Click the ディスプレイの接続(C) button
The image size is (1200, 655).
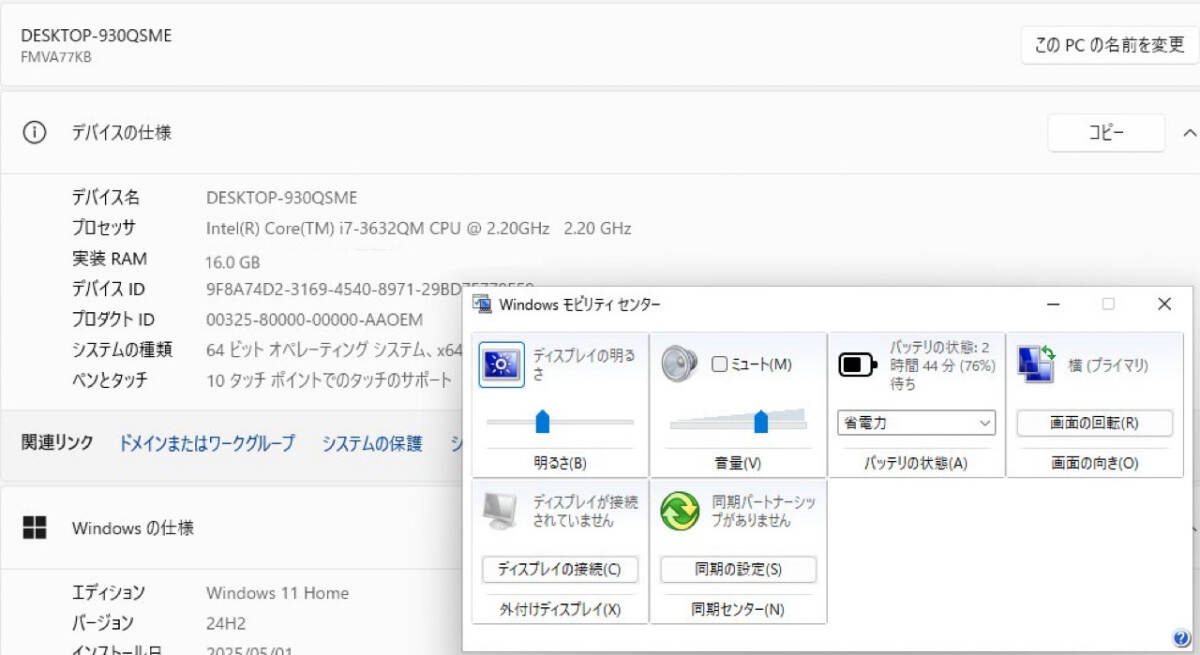coord(559,569)
